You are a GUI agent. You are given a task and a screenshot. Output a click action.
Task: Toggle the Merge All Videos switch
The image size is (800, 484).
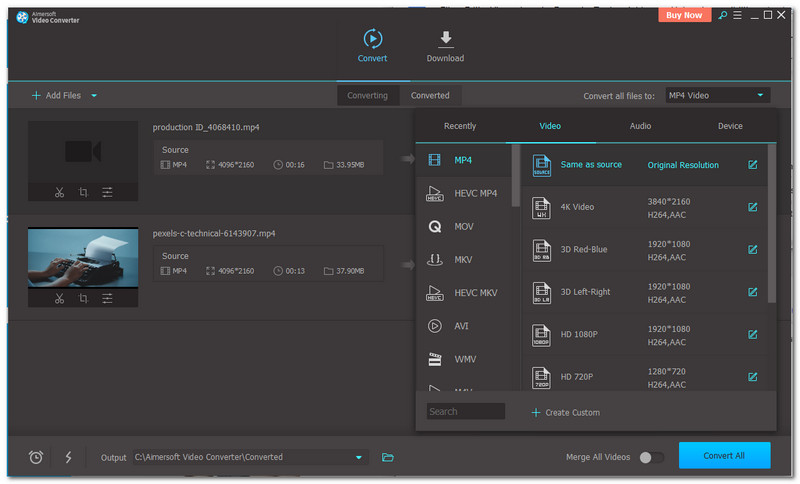(651, 457)
